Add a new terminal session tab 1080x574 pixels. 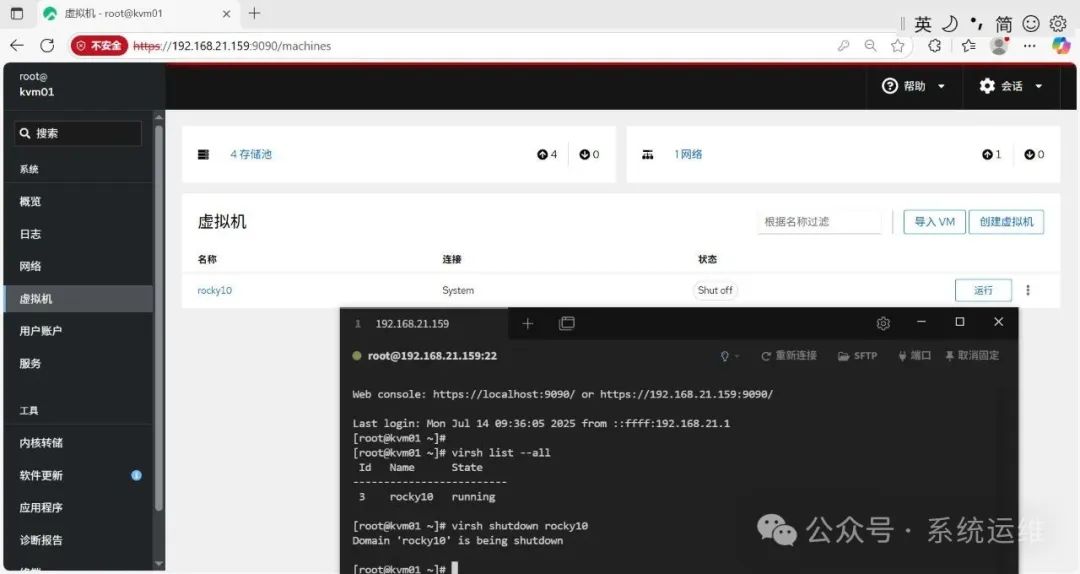(x=528, y=323)
